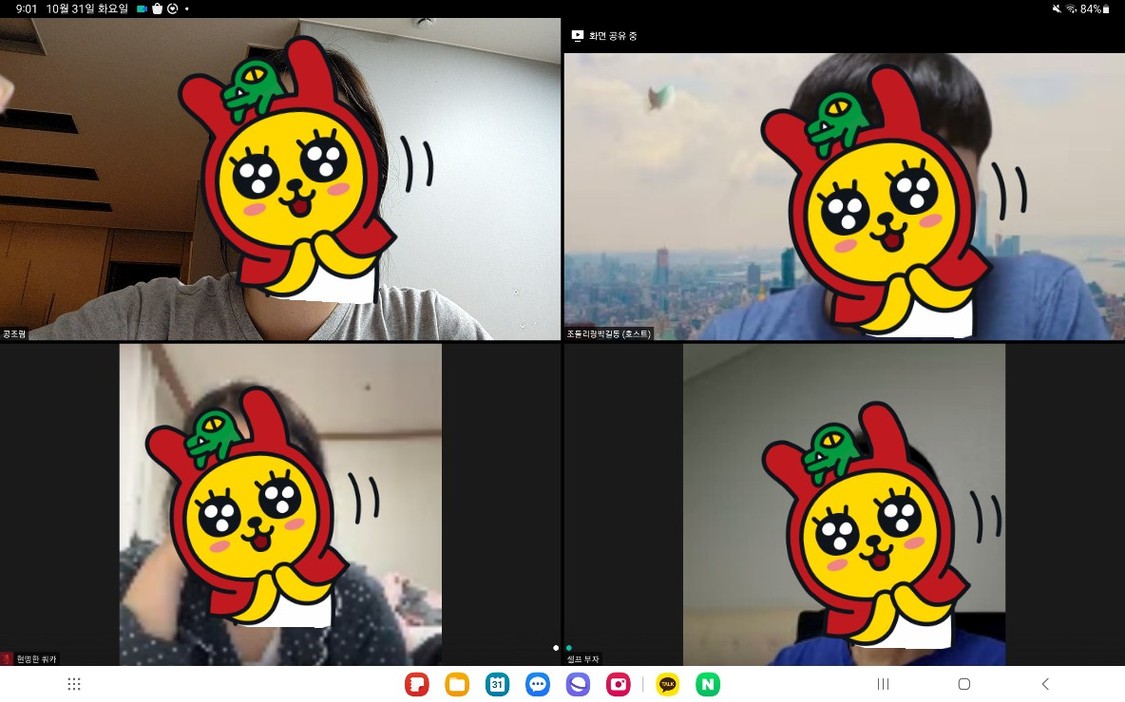The width and height of the screenshot is (1125, 702).
Task: Open the Messages app in the taskbar
Action: click(x=537, y=684)
